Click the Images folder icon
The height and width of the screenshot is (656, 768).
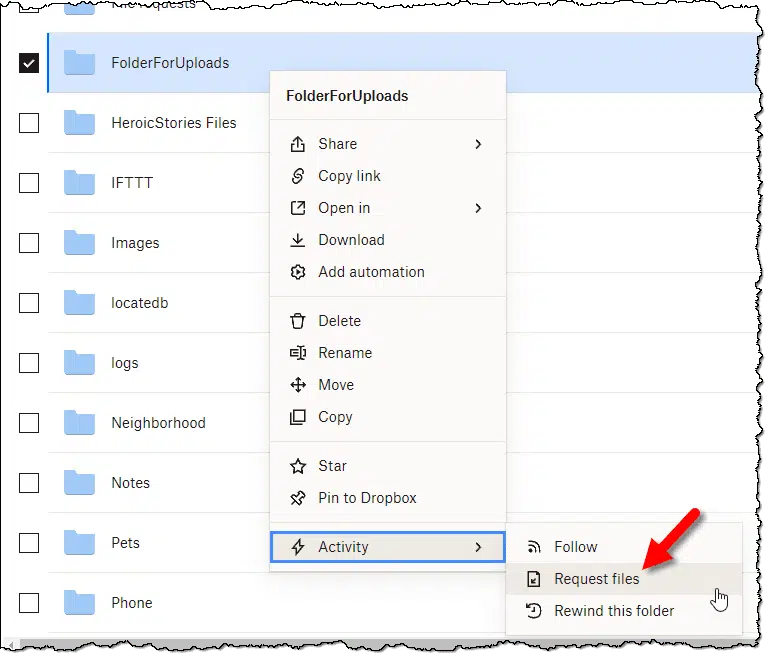point(79,243)
